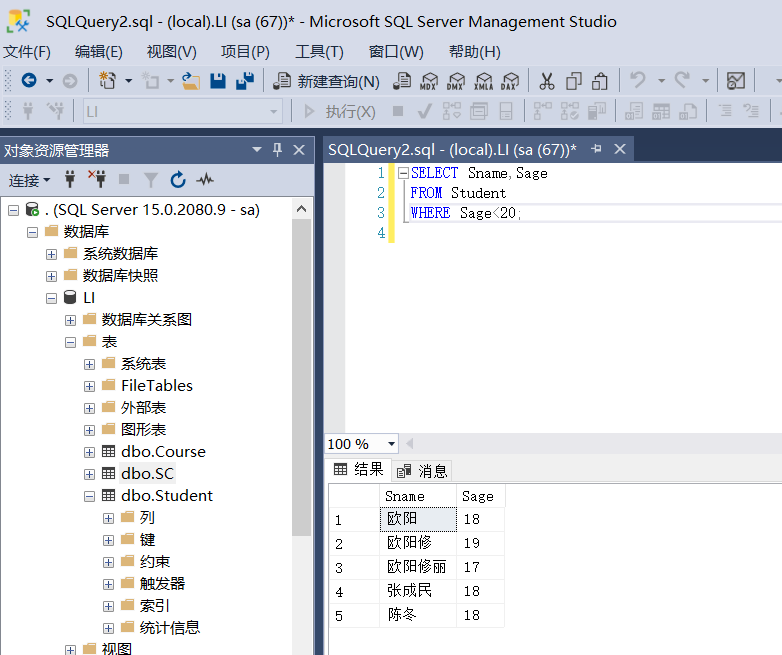Image resolution: width=782 pixels, height=655 pixels.
Task: Open the 项目(P) menu
Action: tap(245, 52)
